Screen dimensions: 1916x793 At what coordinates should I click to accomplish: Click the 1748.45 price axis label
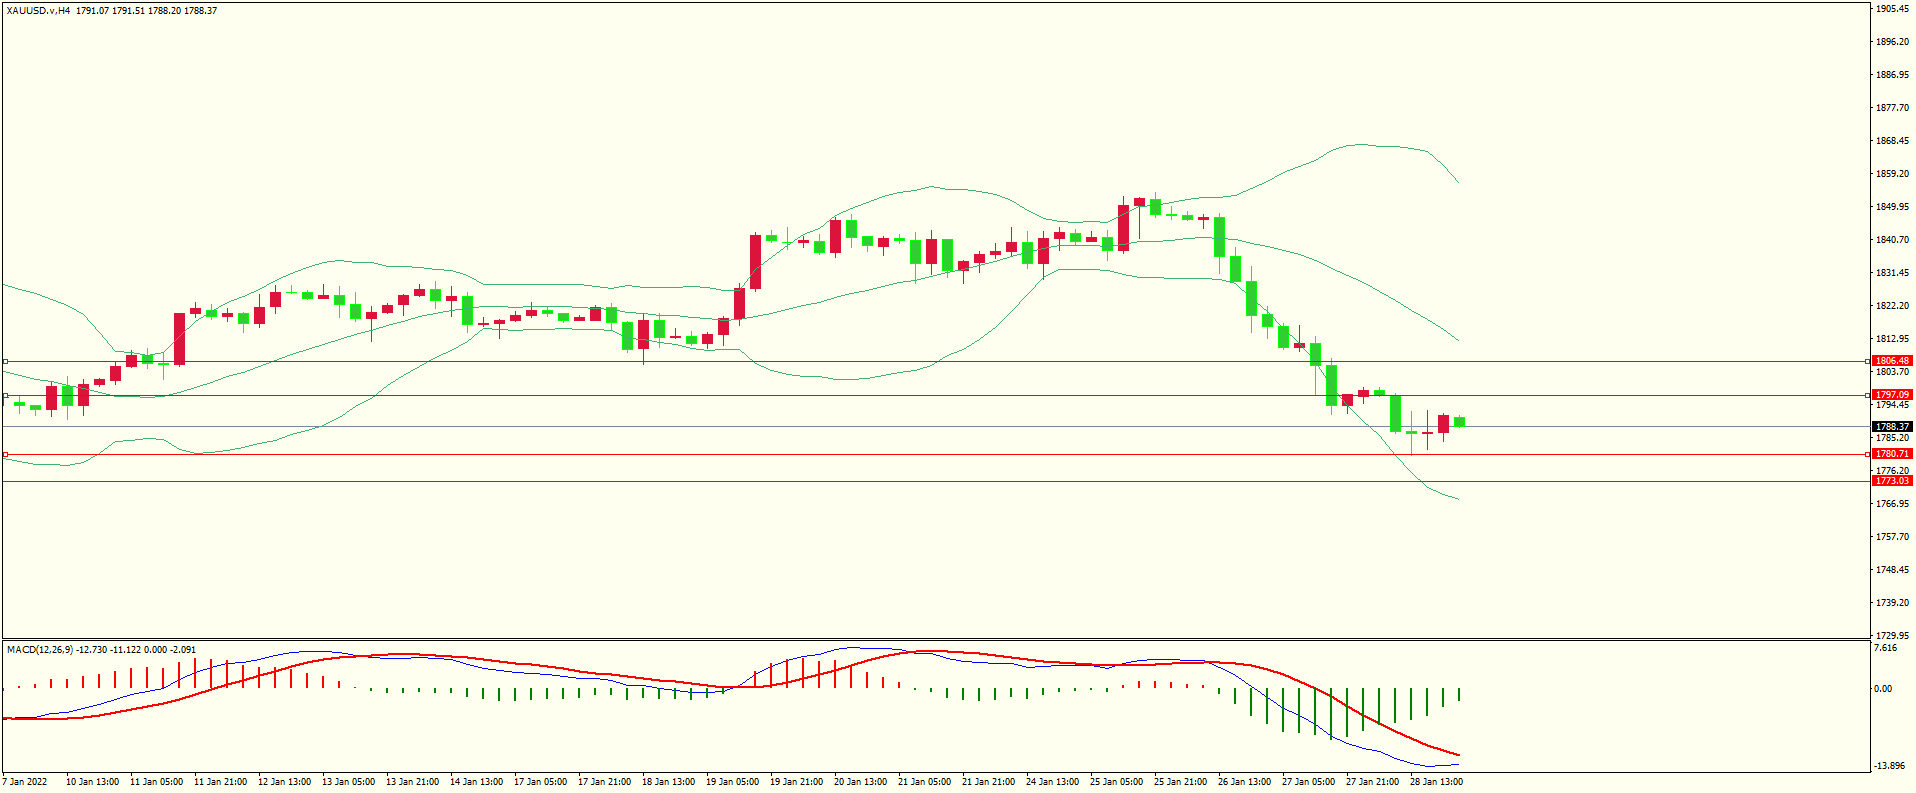point(1893,570)
